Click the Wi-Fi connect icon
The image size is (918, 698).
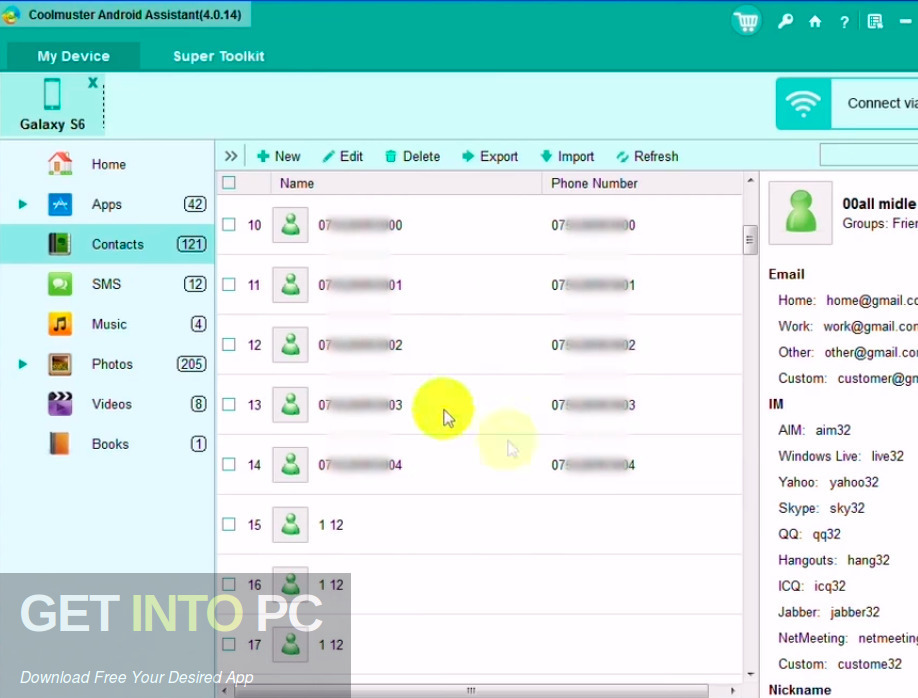(803, 104)
